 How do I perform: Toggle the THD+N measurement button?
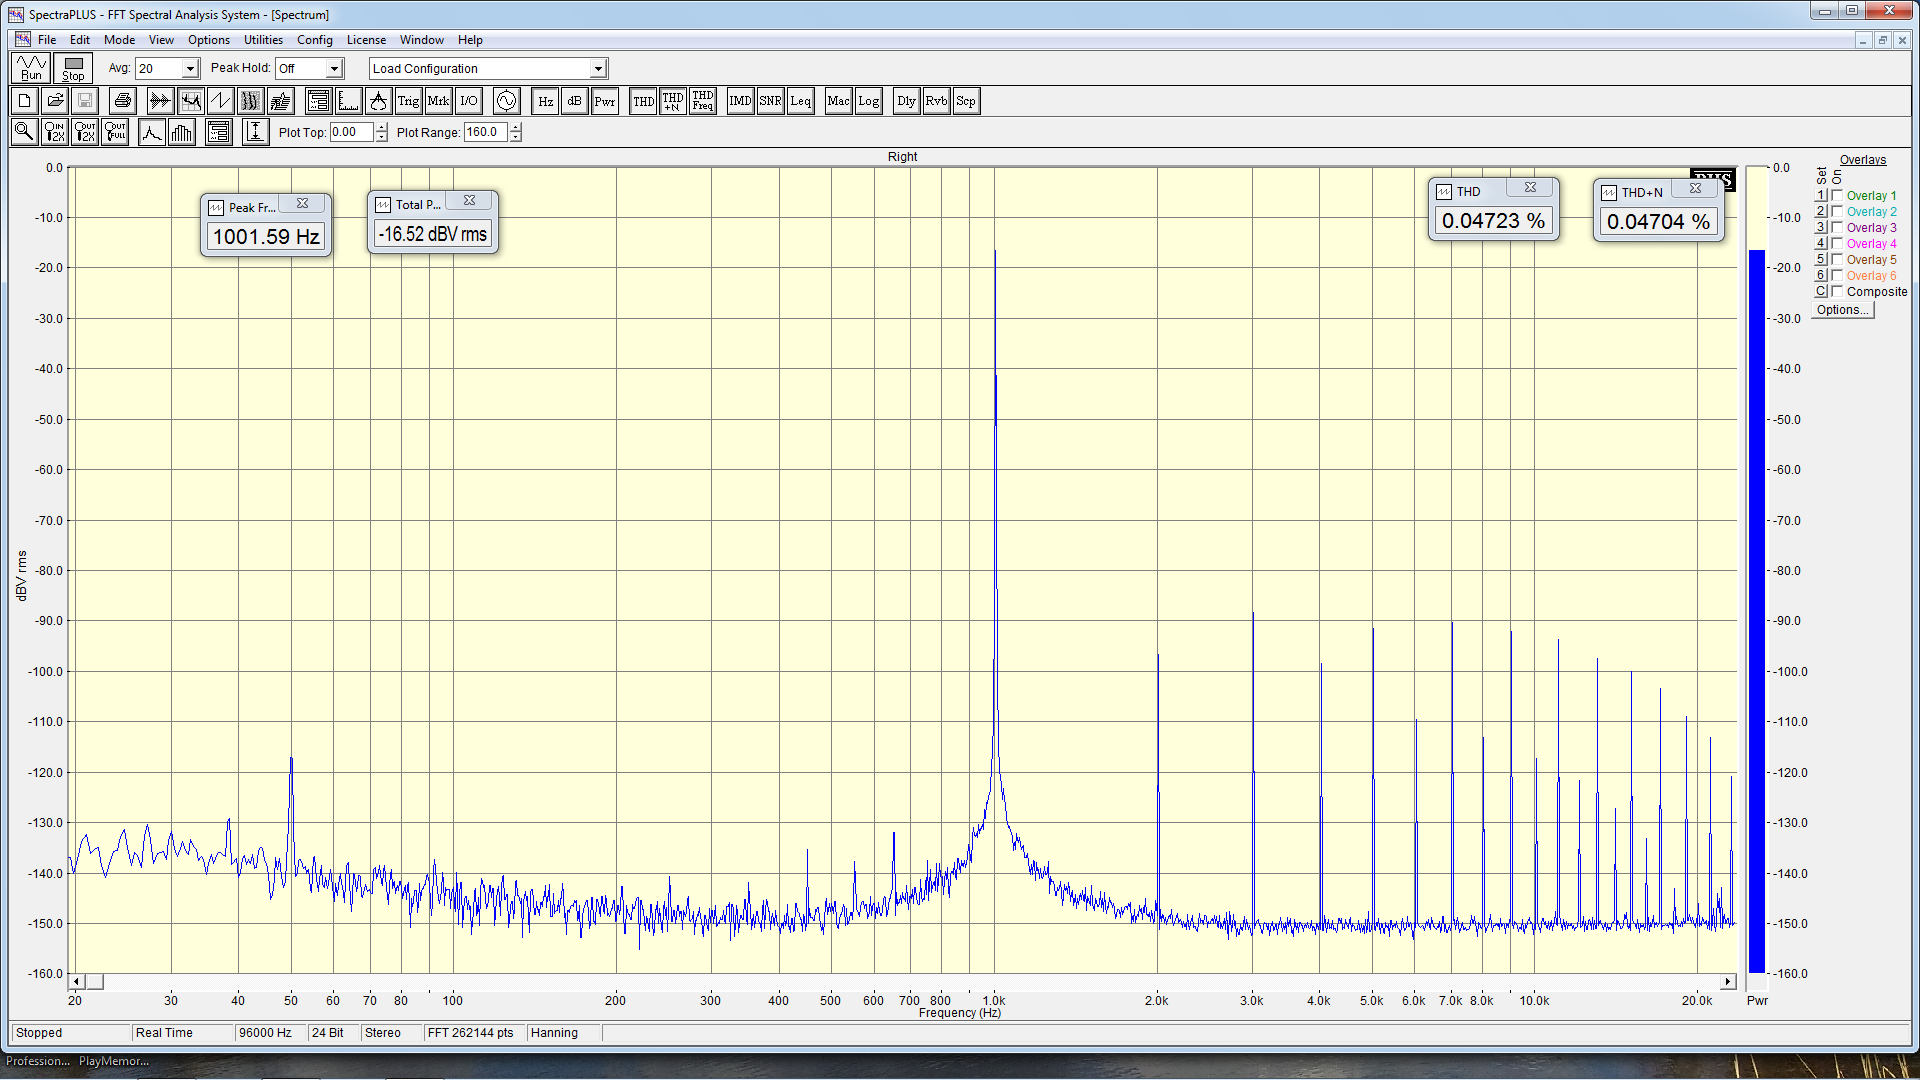click(673, 101)
